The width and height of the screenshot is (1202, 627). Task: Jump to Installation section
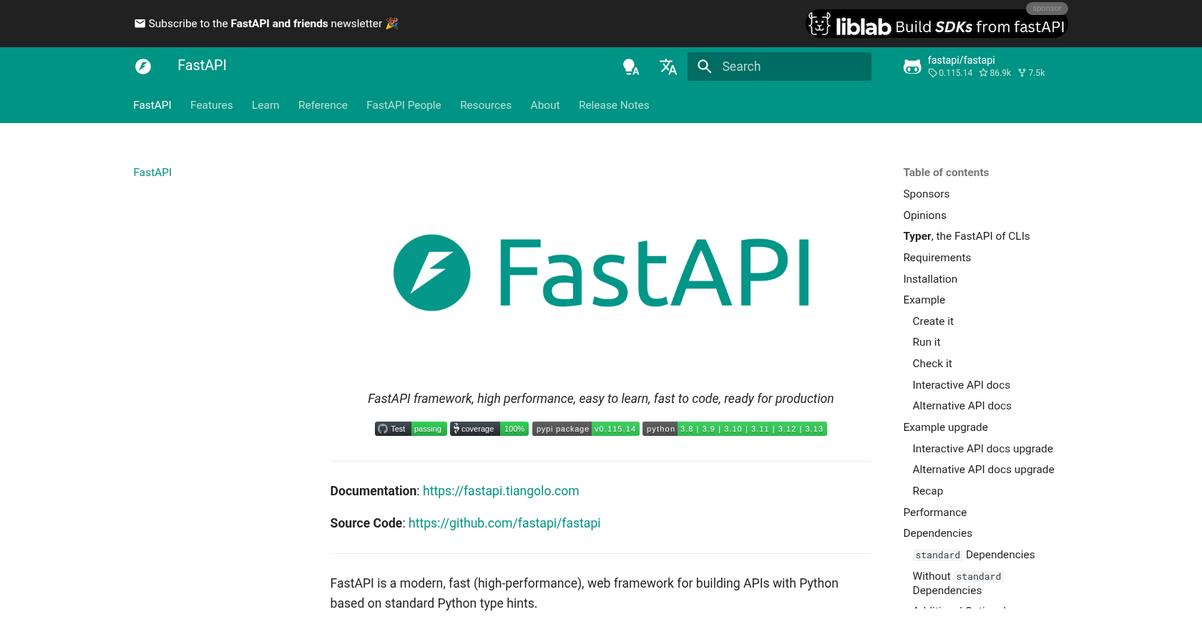tap(930, 279)
